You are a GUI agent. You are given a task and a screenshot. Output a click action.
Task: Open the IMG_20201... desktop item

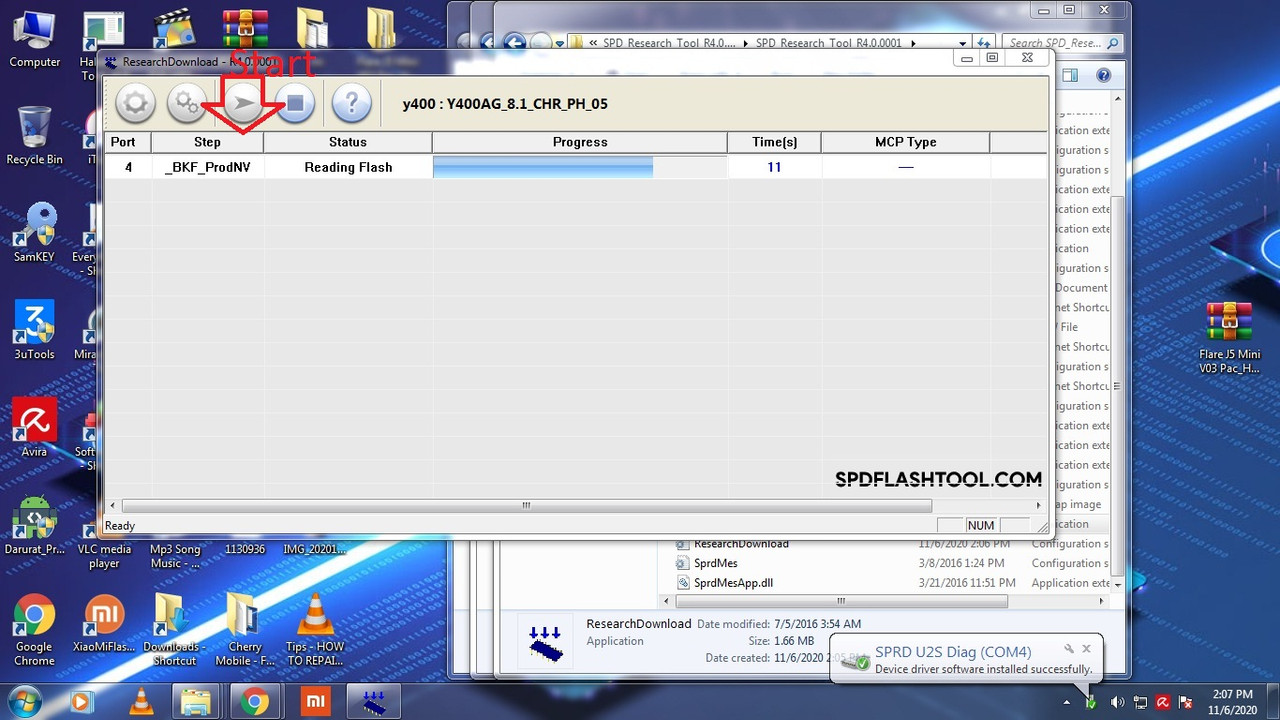pyautogui.click(x=314, y=550)
